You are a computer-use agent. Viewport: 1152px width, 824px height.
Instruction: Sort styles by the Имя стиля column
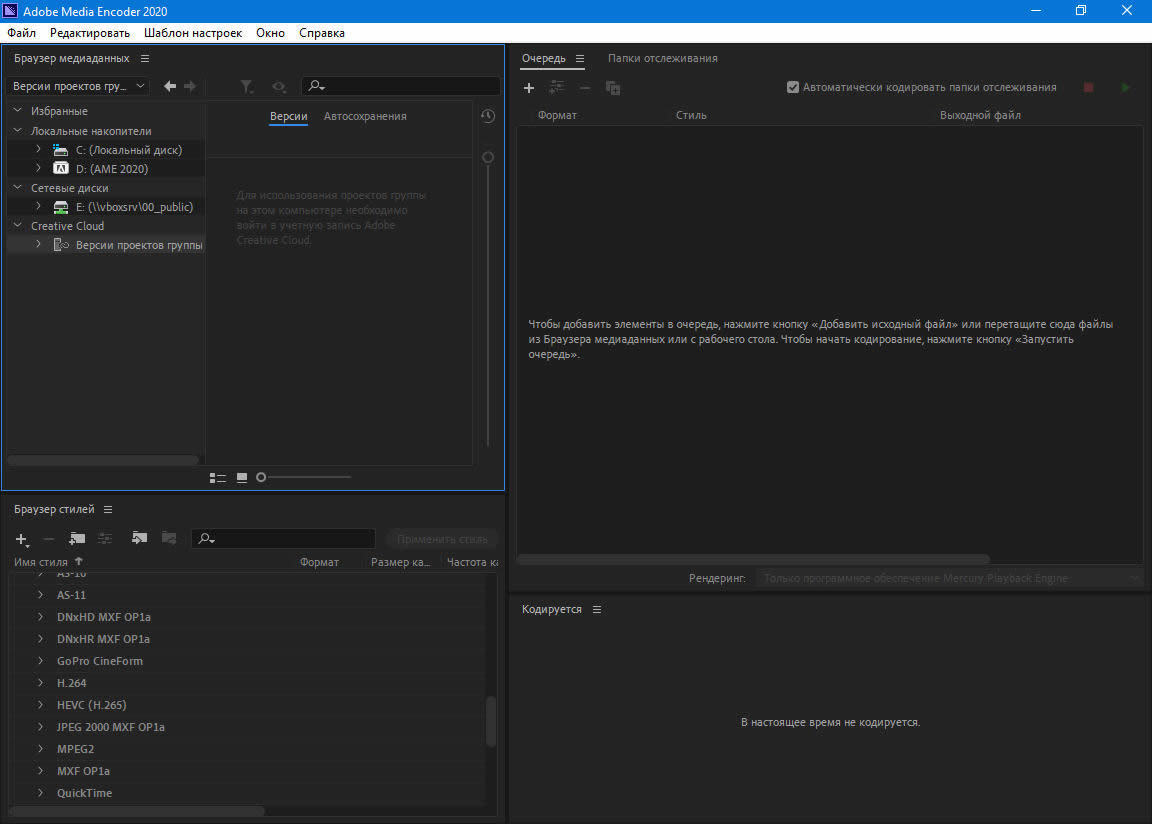[41, 563]
